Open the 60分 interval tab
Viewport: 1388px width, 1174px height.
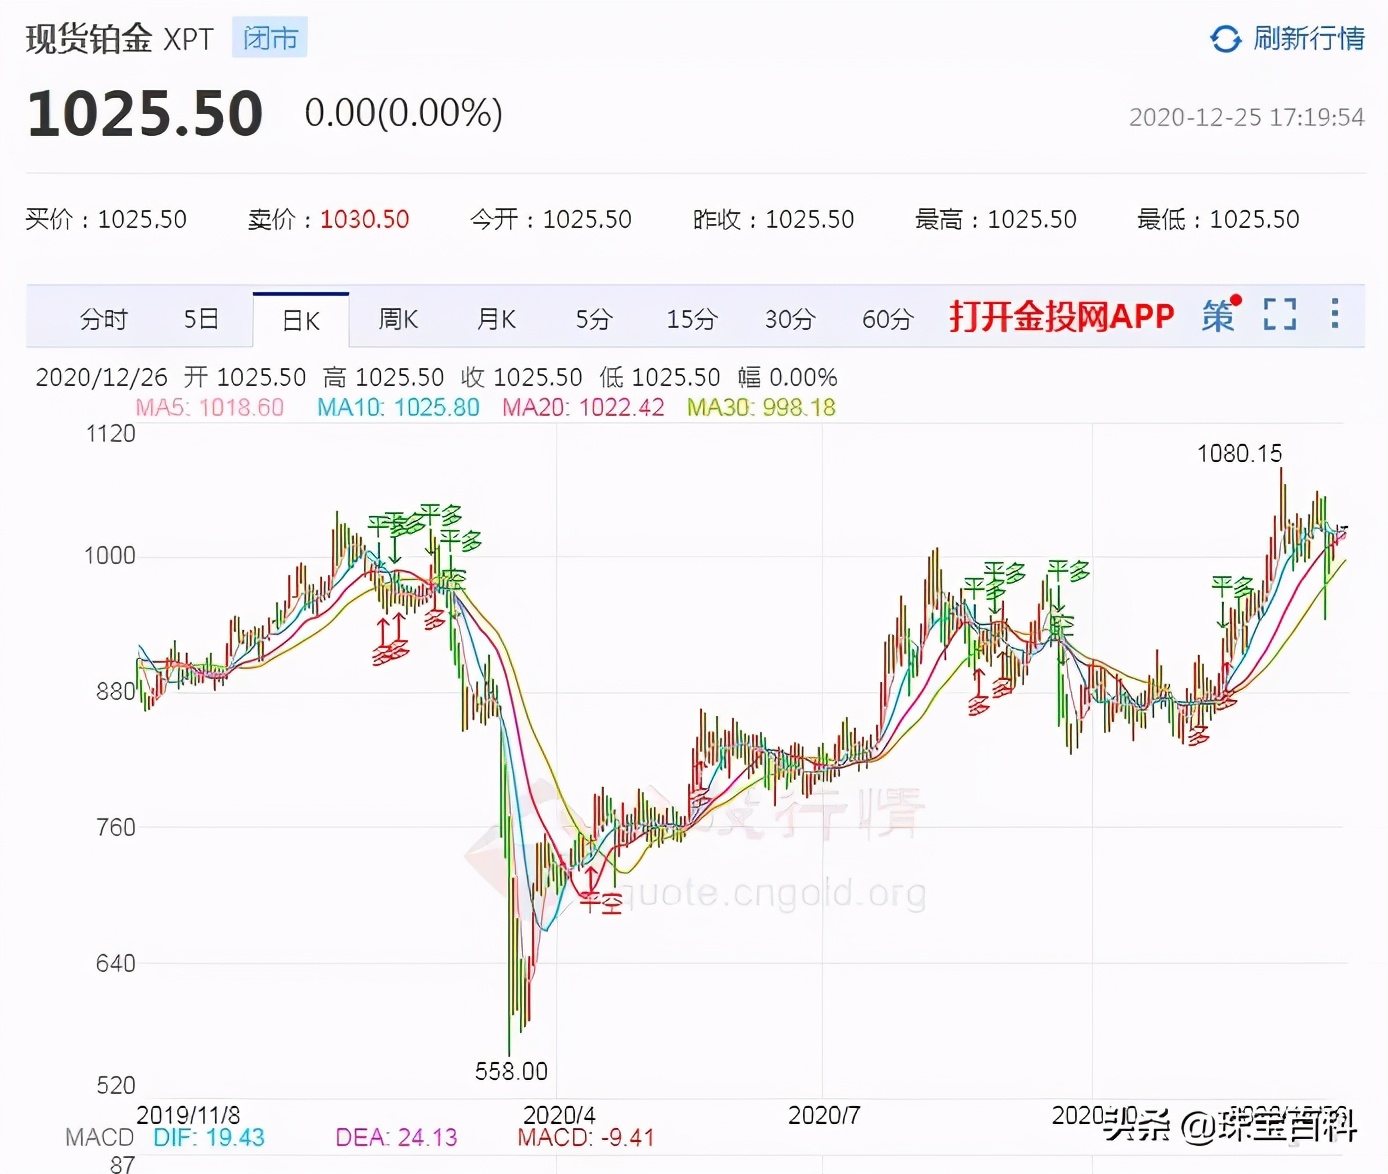coord(886,318)
